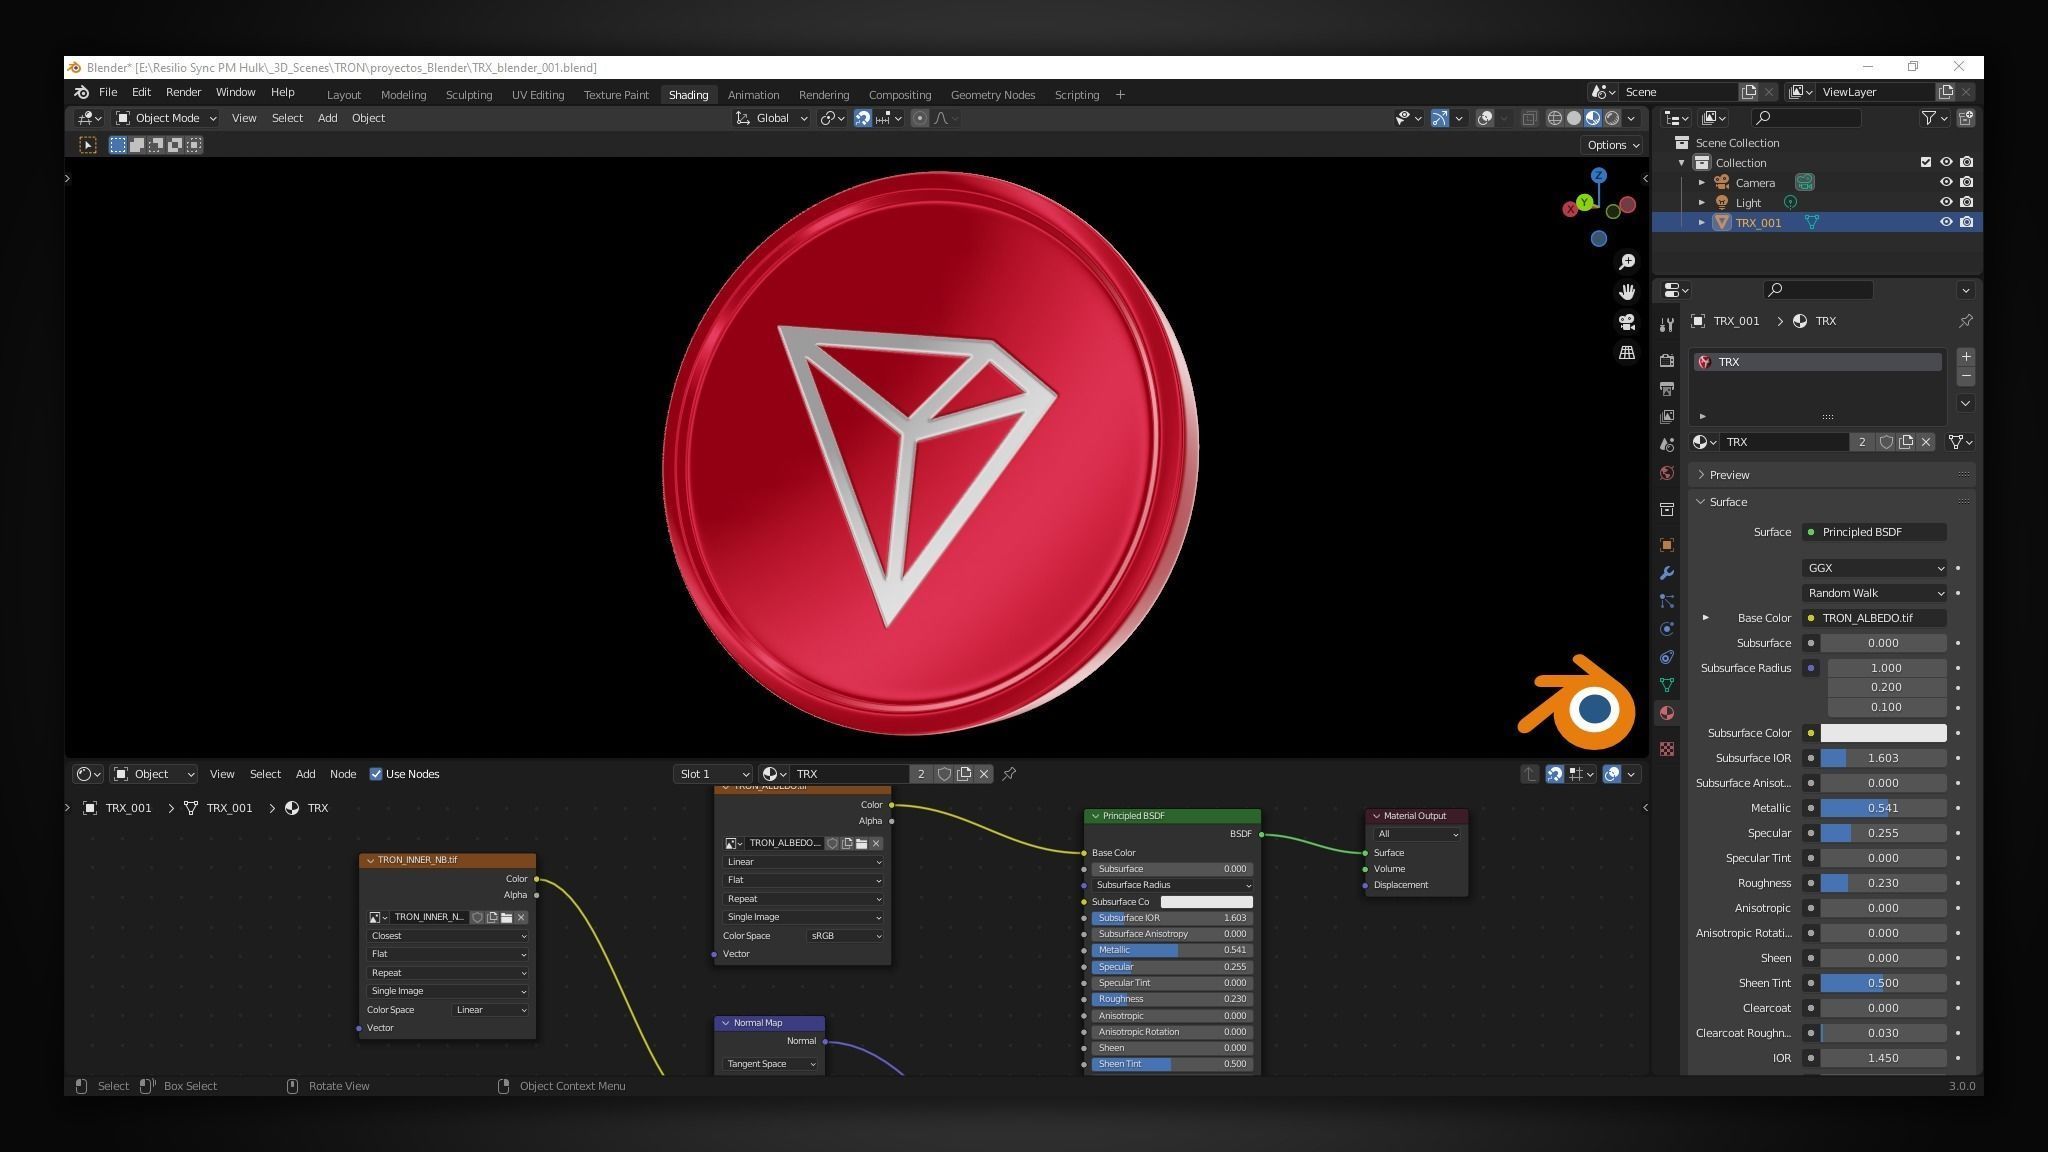2048x1152 pixels.
Task: Click TRON_ALBEDO.tif Base Color field
Action: click(x=1875, y=618)
